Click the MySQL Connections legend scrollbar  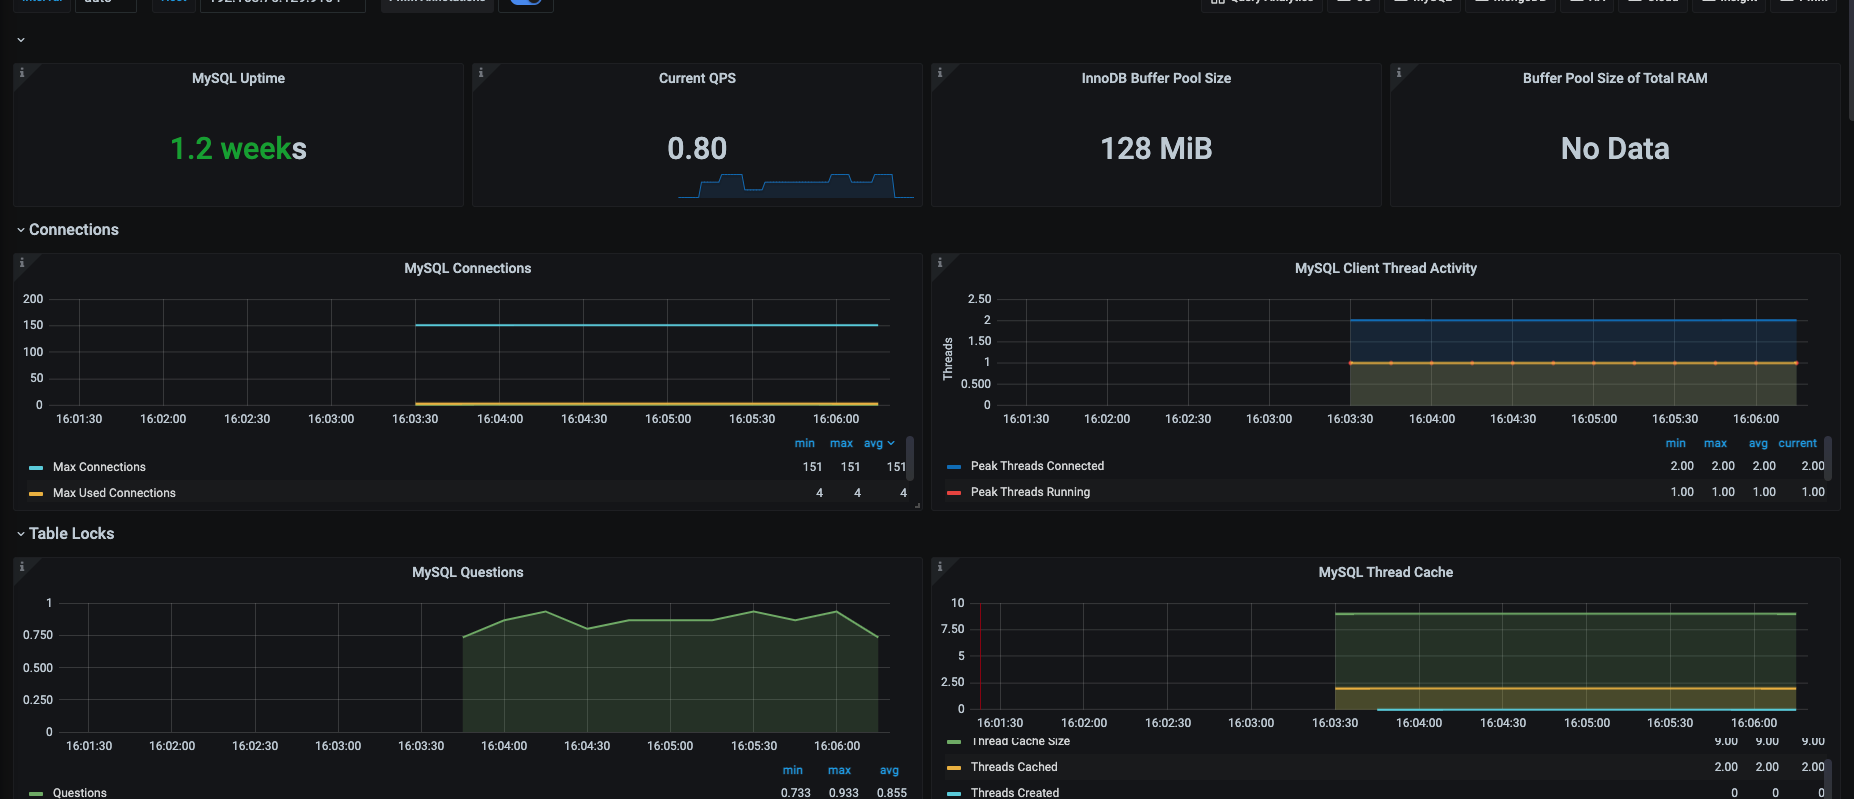(x=910, y=458)
